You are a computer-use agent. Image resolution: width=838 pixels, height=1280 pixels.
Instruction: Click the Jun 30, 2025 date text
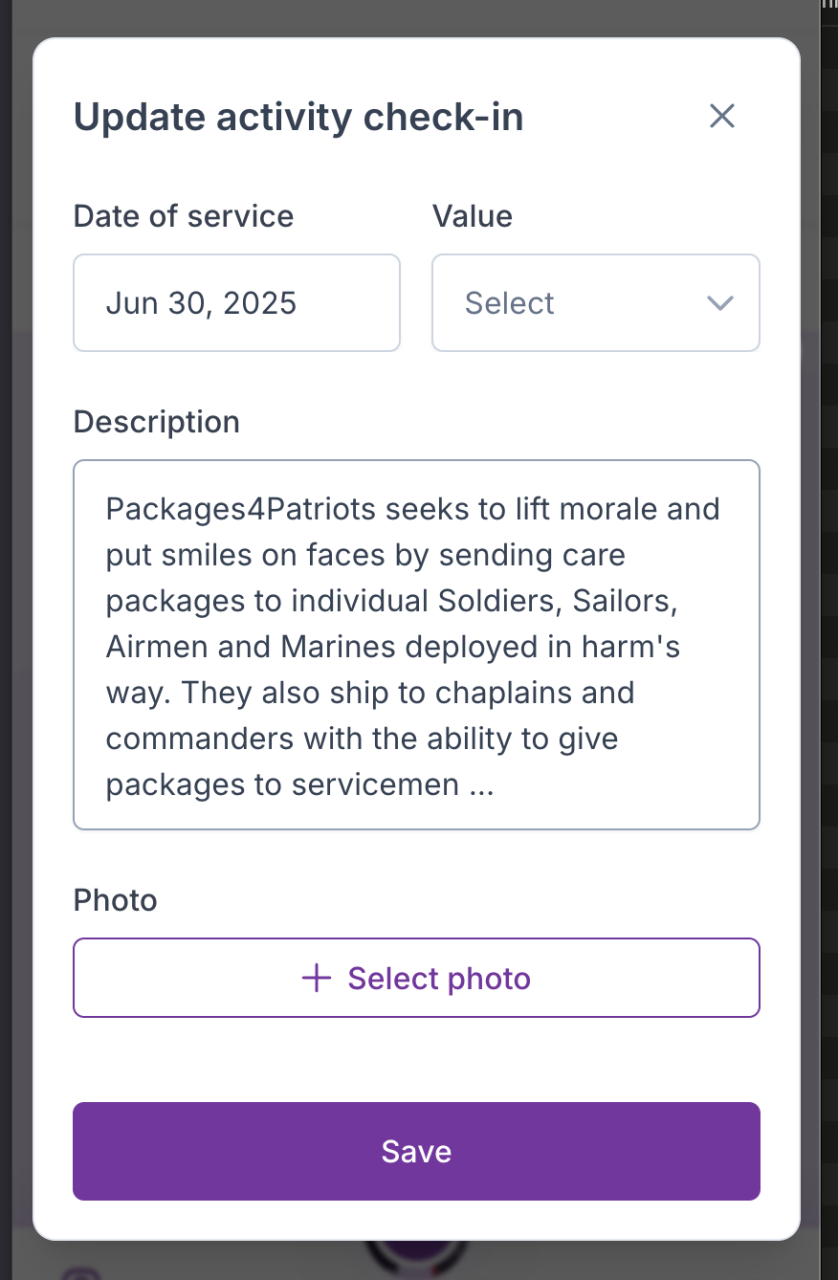pyautogui.click(x=201, y=303)
